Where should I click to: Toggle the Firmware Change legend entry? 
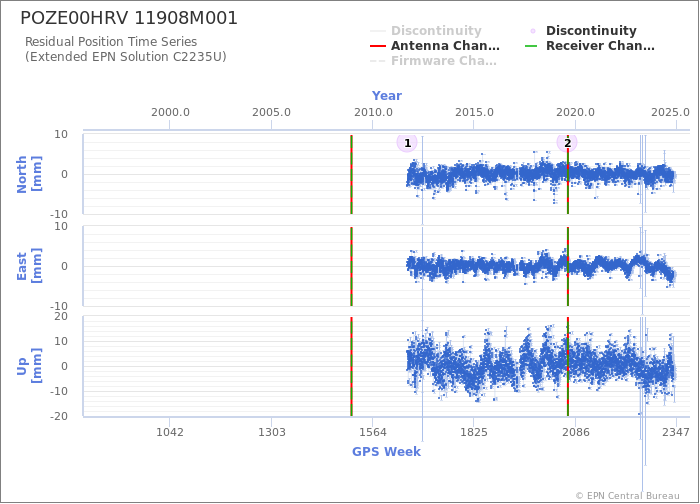(x=433, y=61)
